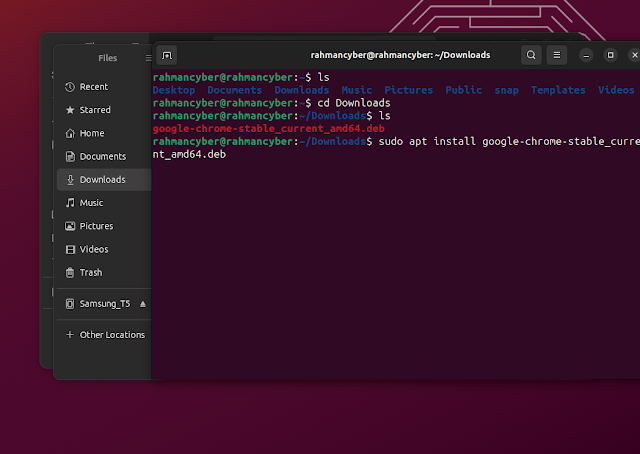Click Pictures in the terminal ls output
The height and width of the screenshot is (454, 640).
tap(409, 90)
